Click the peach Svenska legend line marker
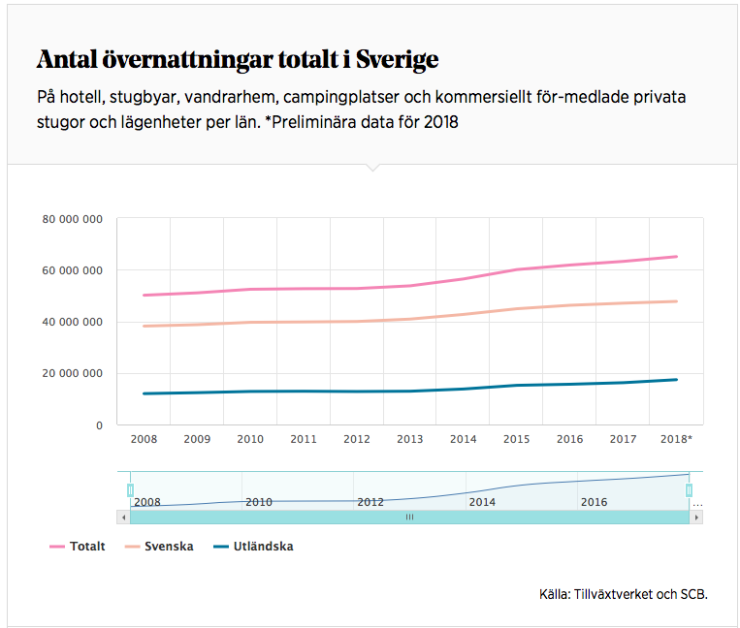740x628 pixels. [x=132, y=547]
